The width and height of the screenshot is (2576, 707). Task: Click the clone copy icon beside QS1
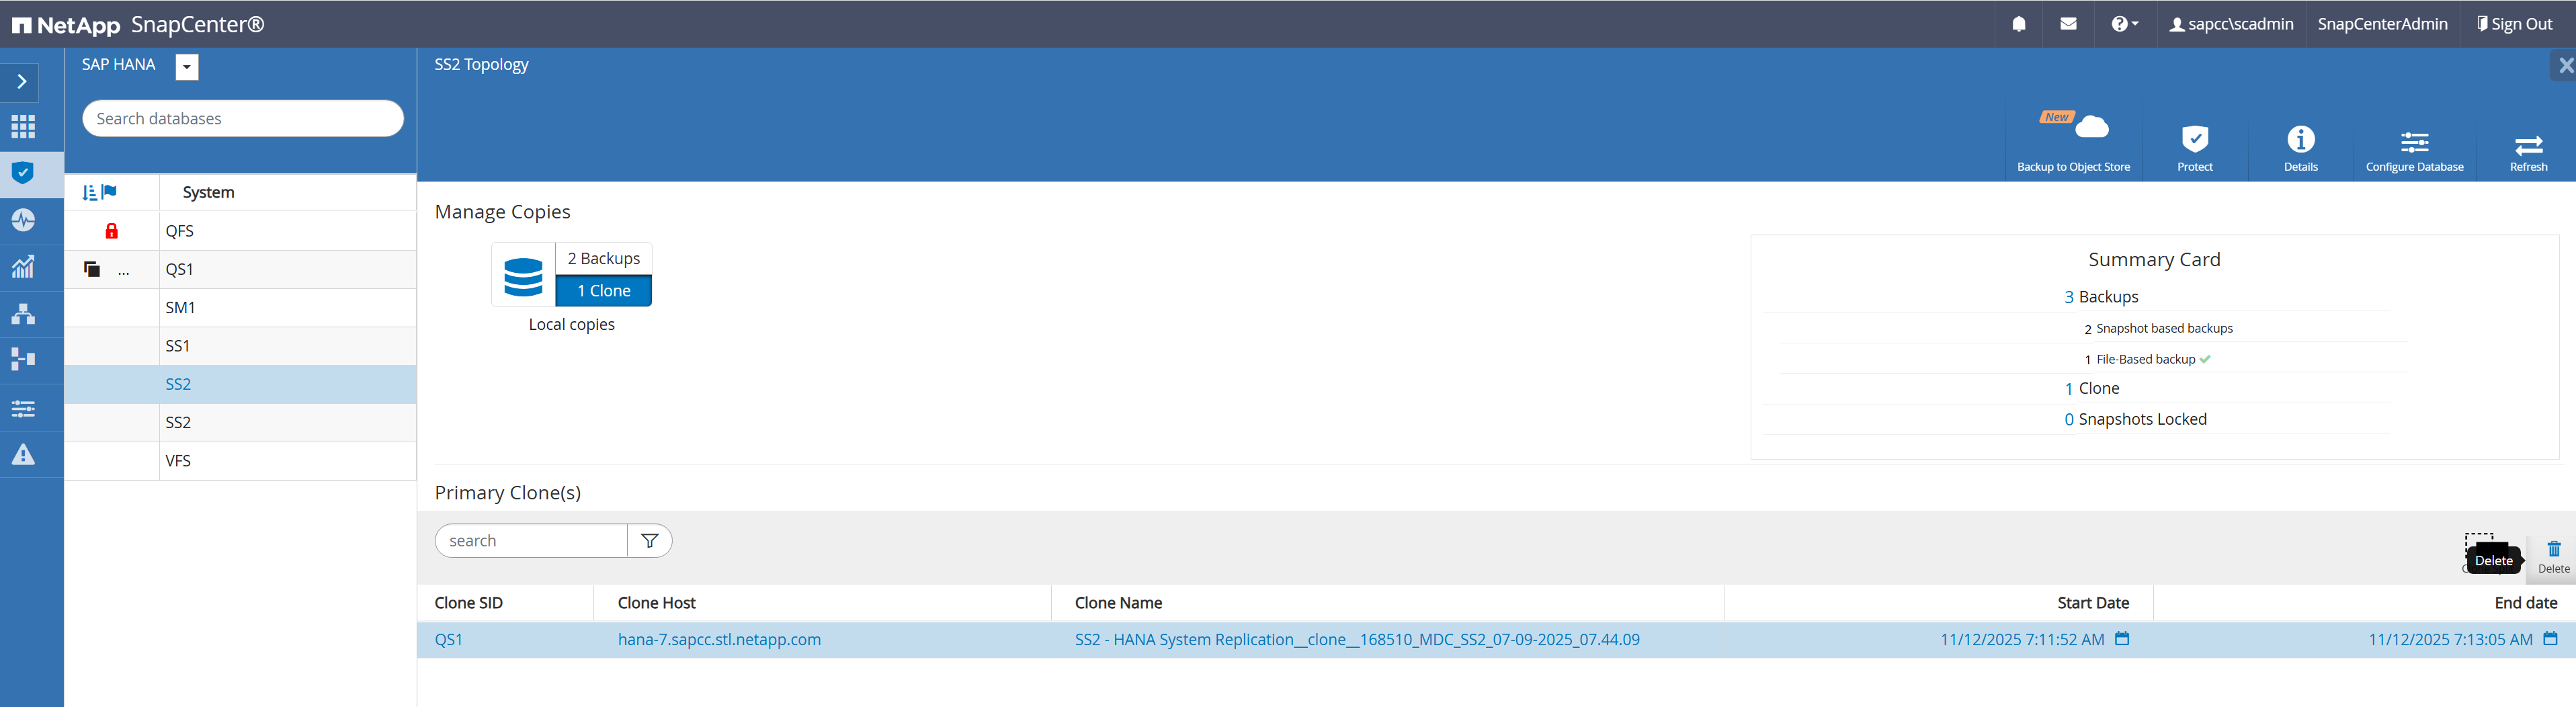(92, 269)
